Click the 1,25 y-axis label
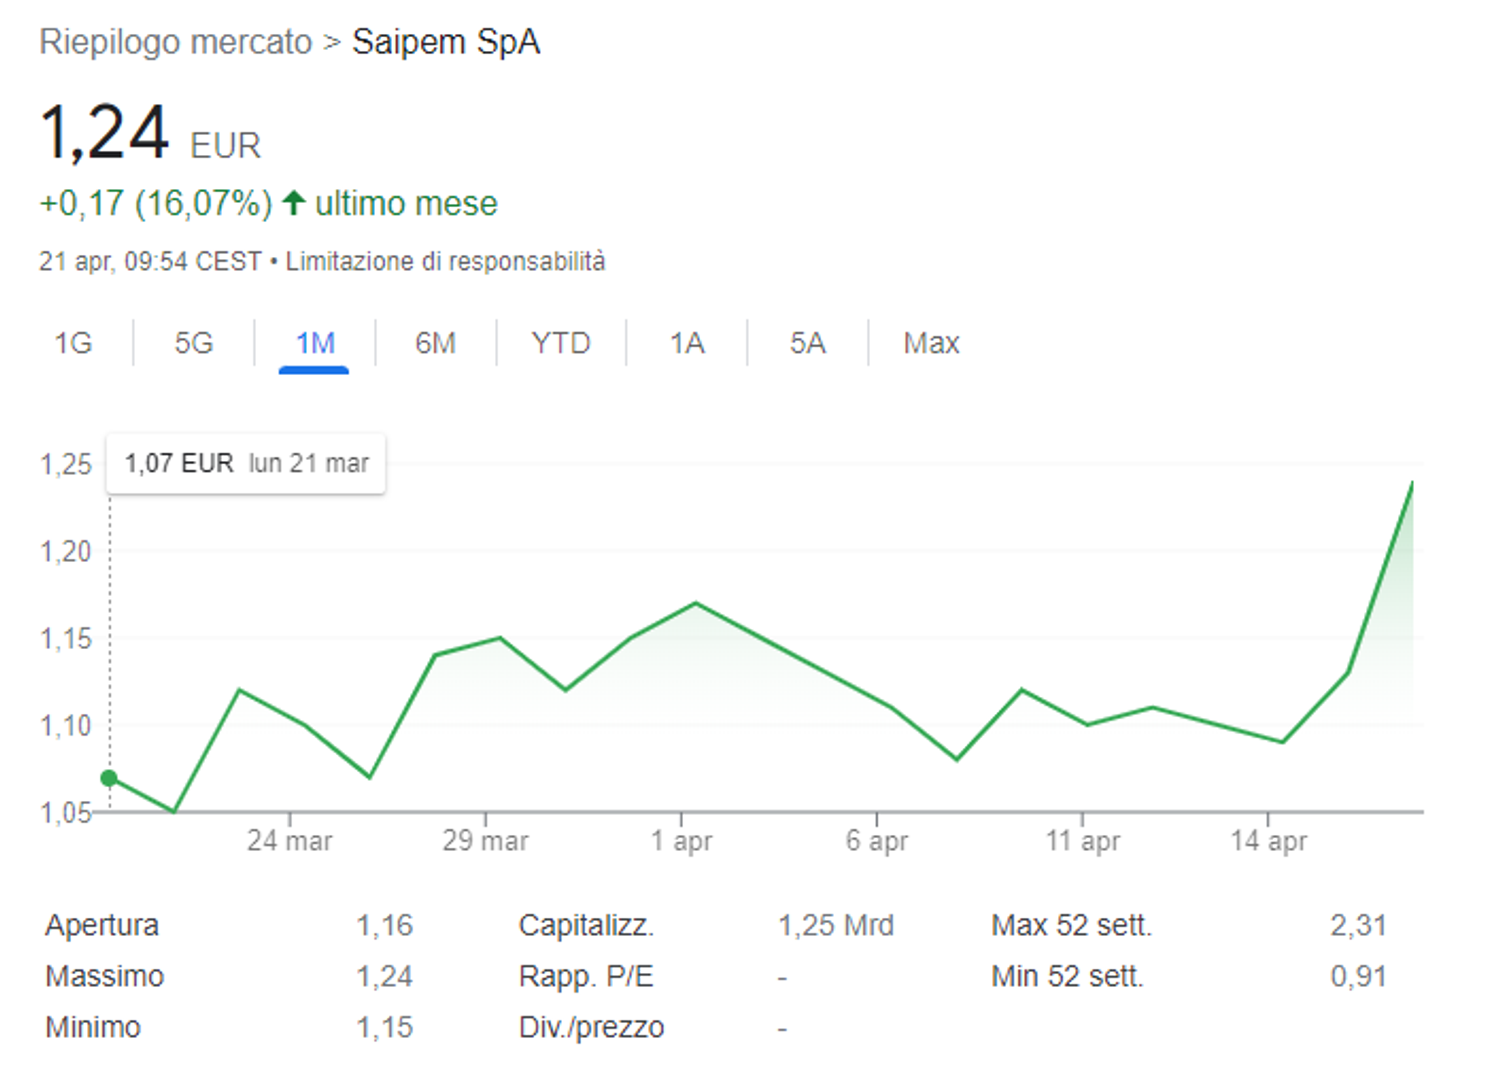This screenshot has height=1079, width=1500. click(x=66, y=464)
